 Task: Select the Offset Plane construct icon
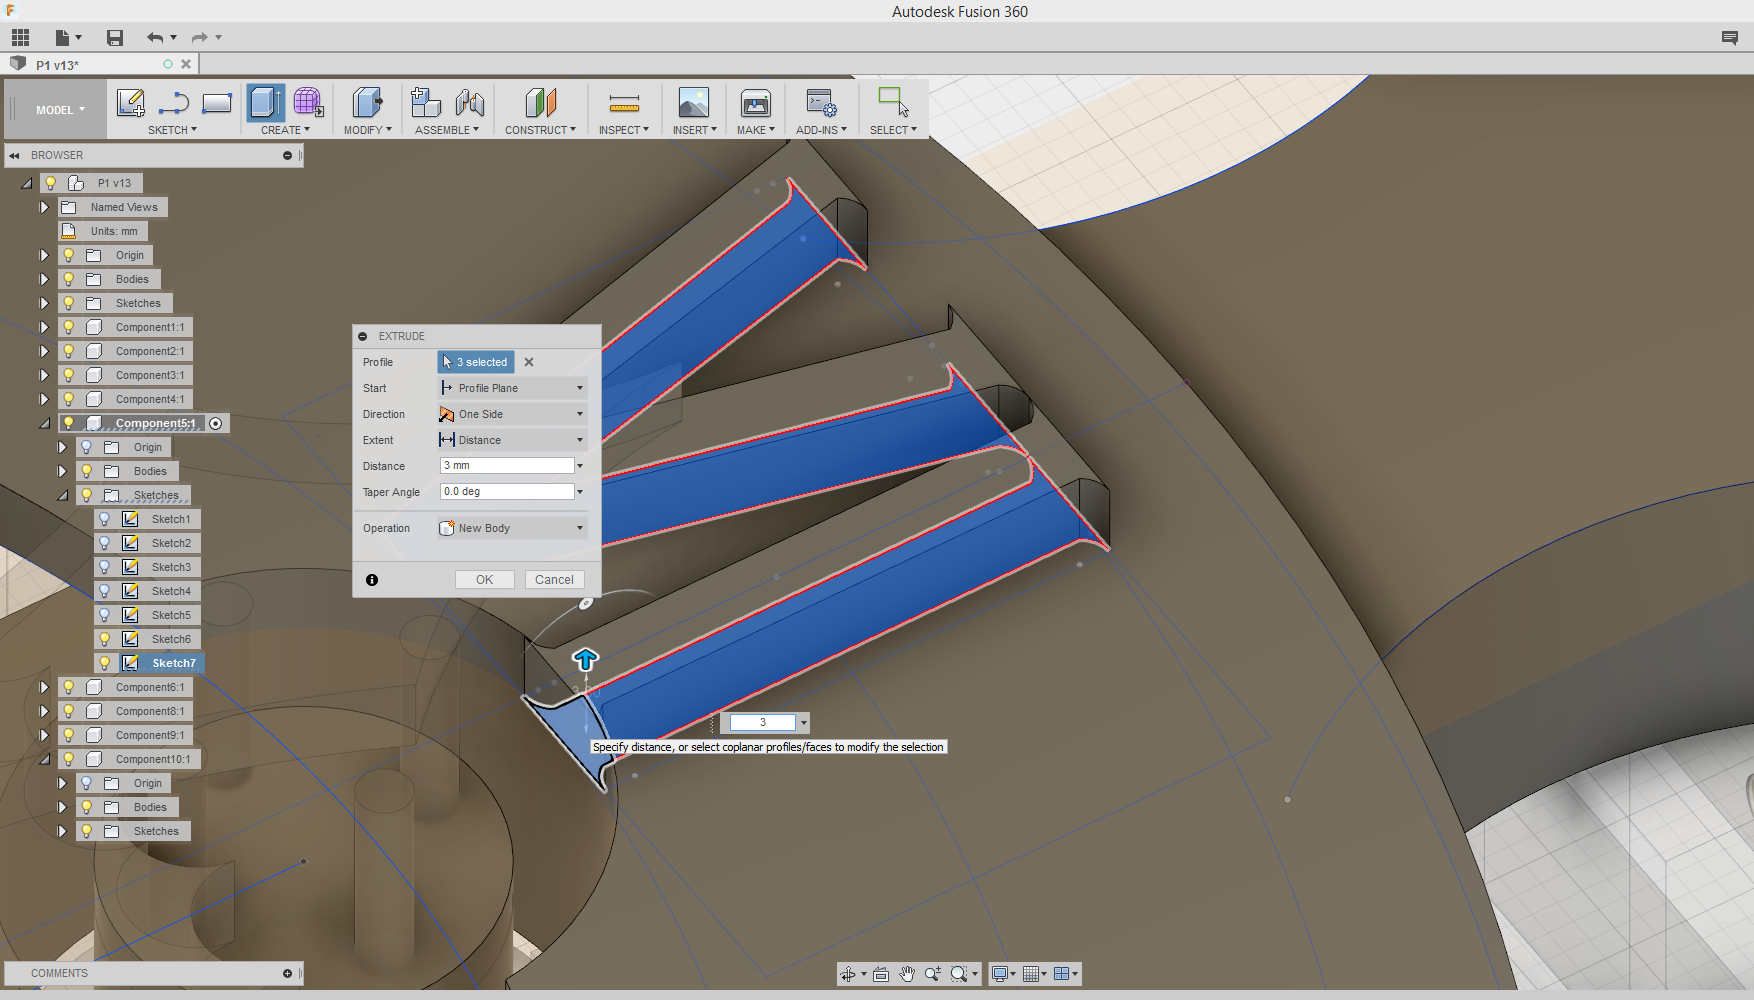(x=540, y=102)
